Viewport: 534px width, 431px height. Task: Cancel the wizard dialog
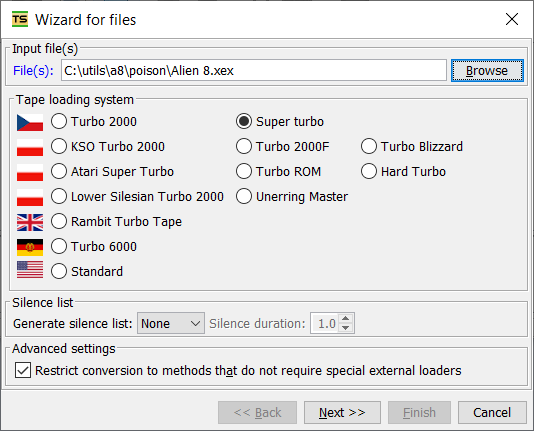coord(492,413)
